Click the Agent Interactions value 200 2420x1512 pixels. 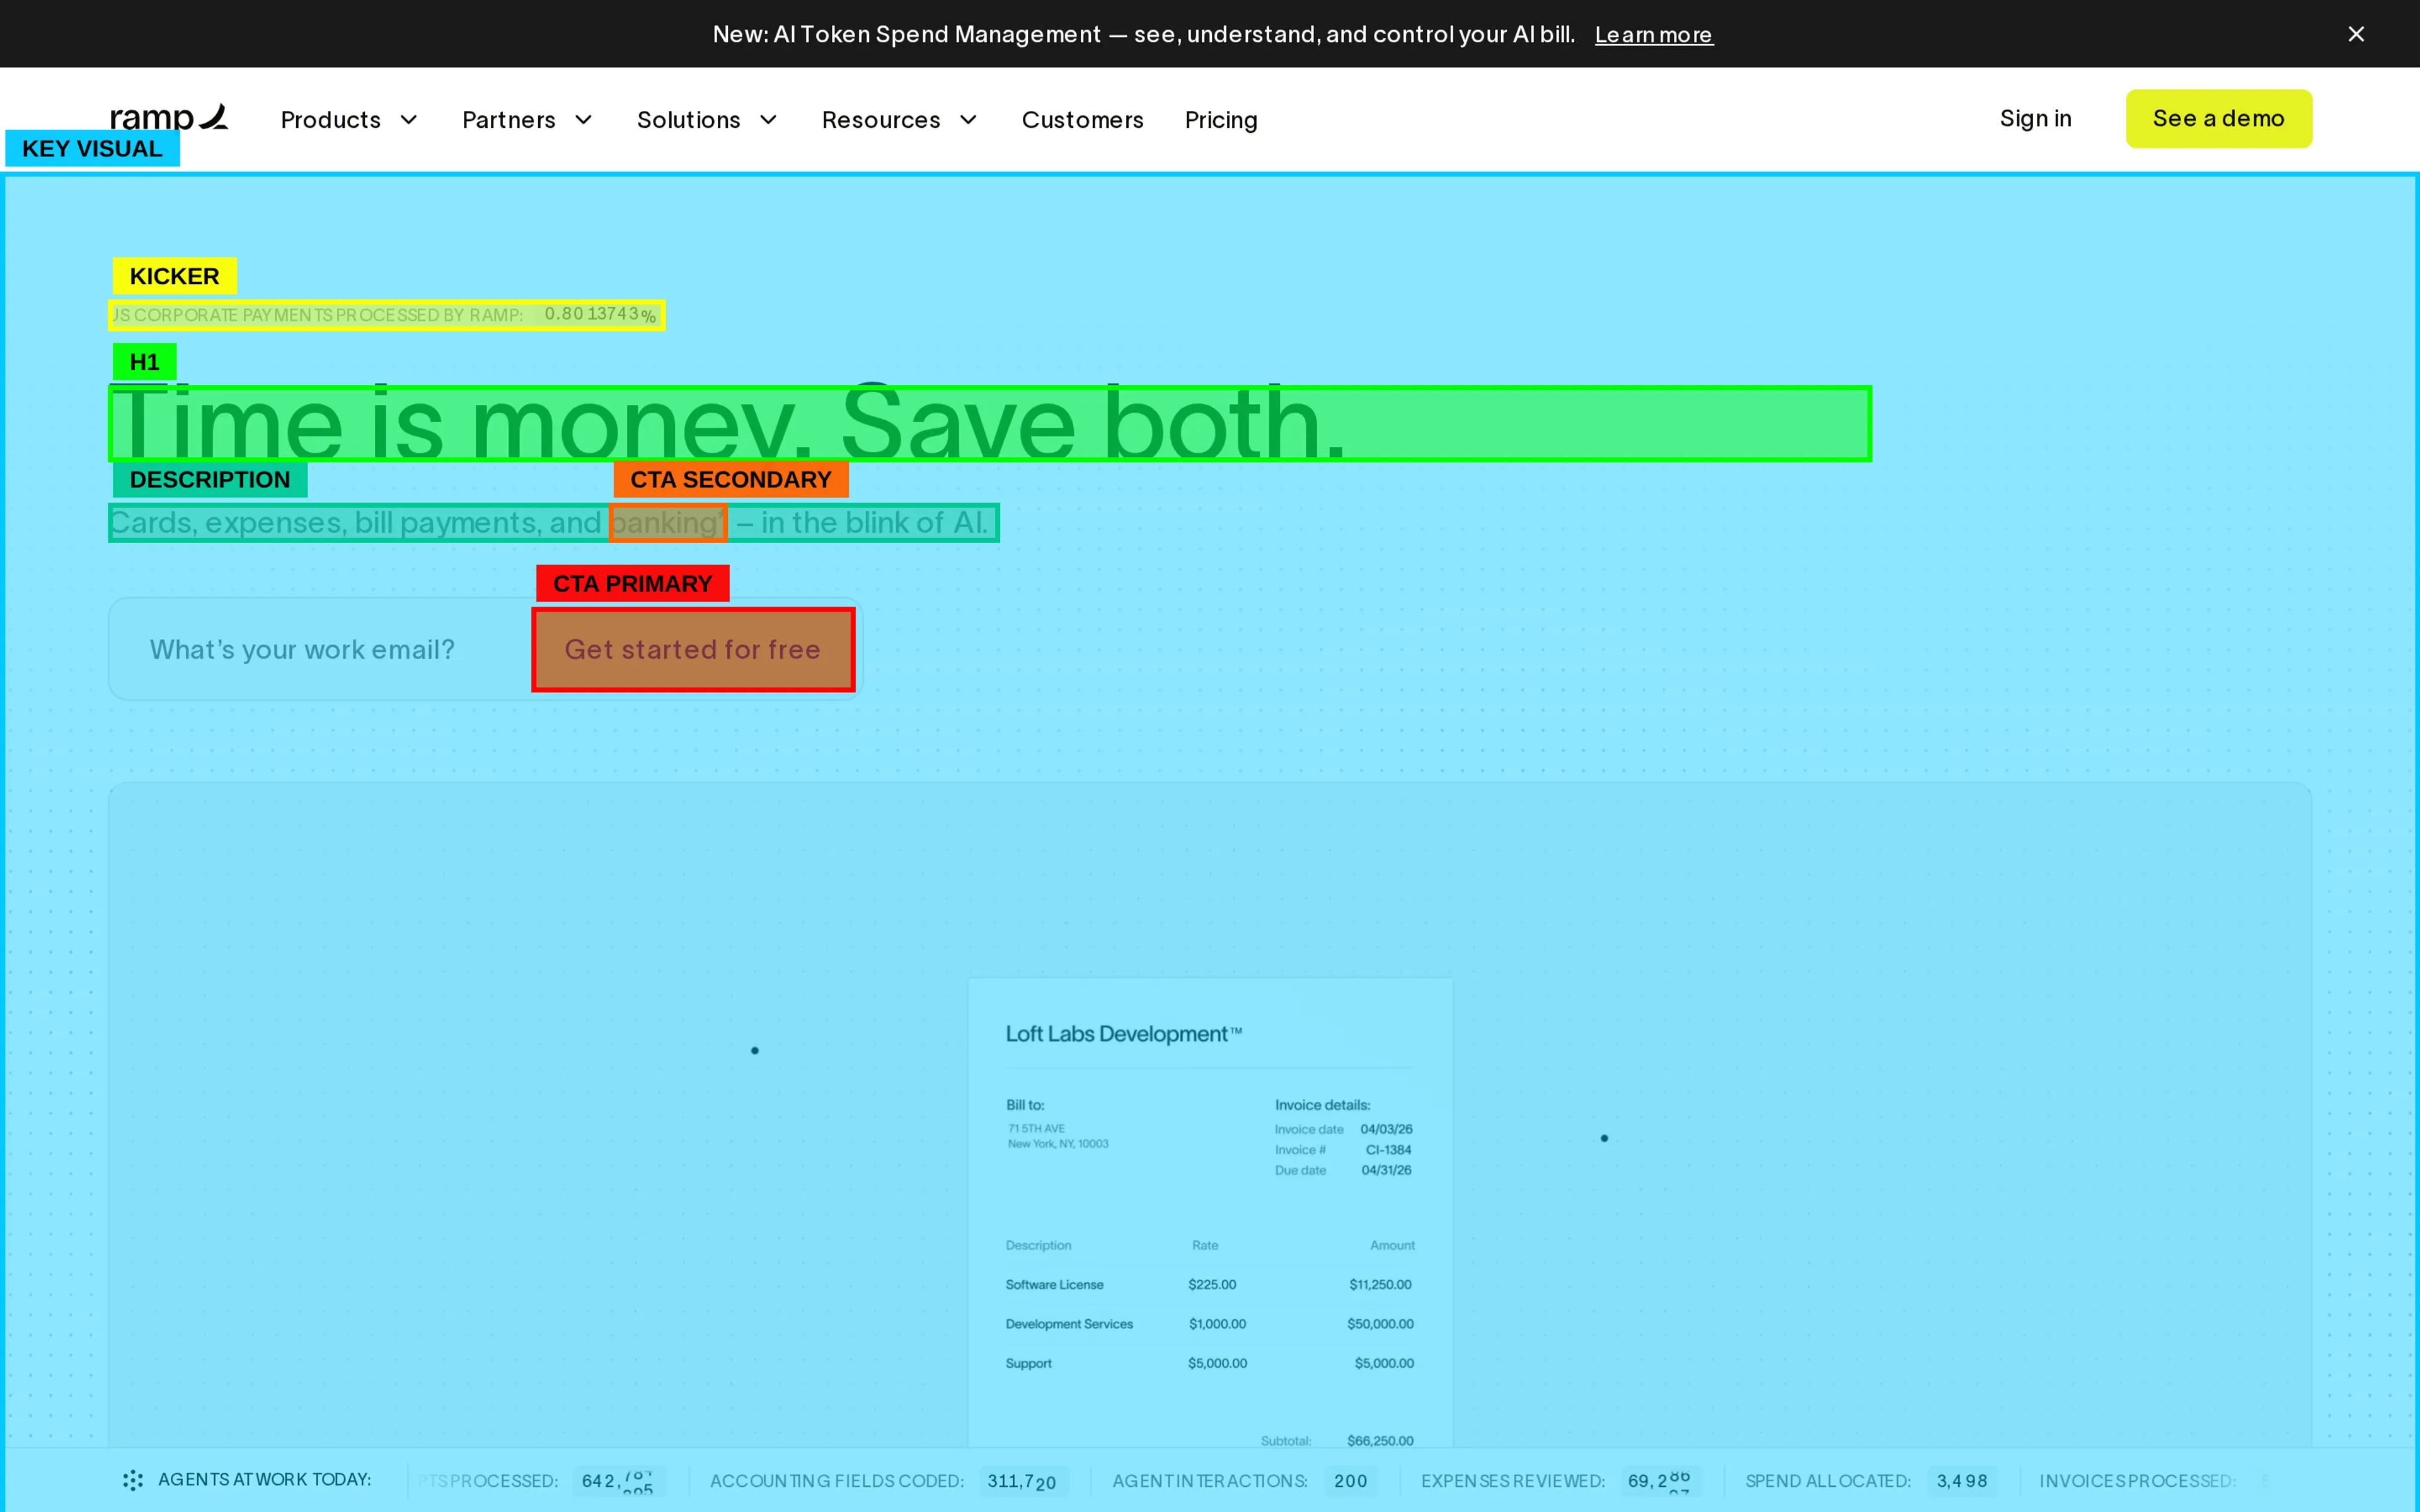pos(1350,1481)
